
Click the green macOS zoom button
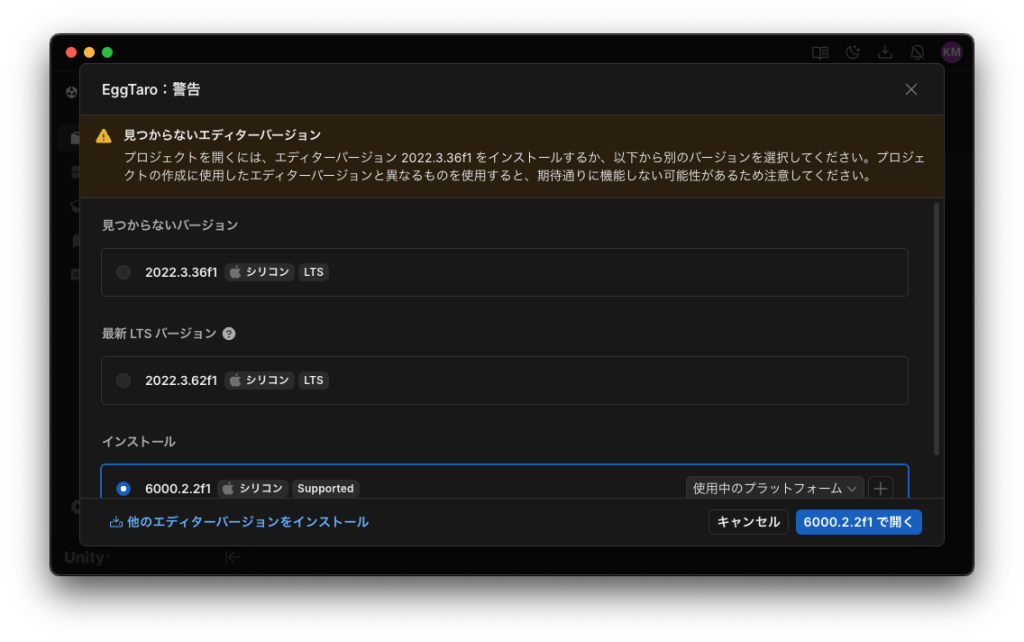tap(108, 52)
